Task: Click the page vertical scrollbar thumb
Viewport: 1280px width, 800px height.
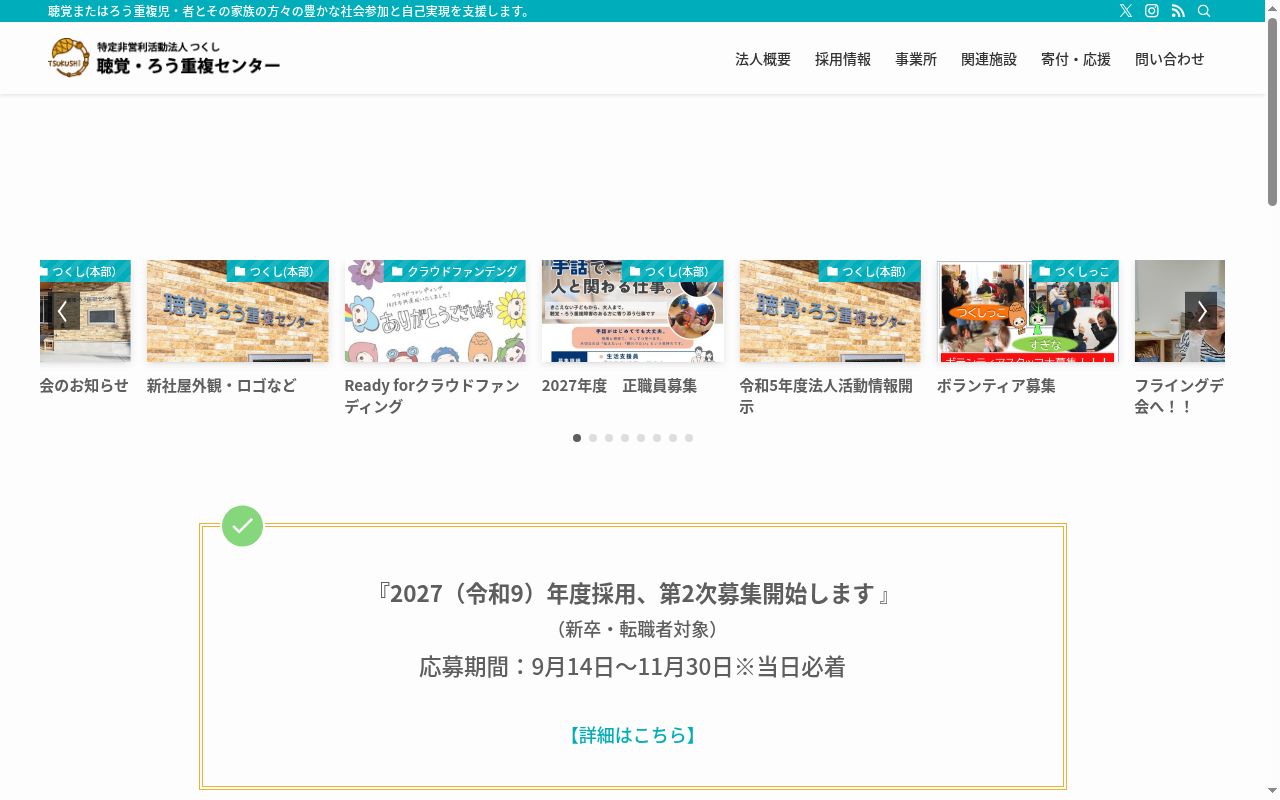Action: point(1273,112)
